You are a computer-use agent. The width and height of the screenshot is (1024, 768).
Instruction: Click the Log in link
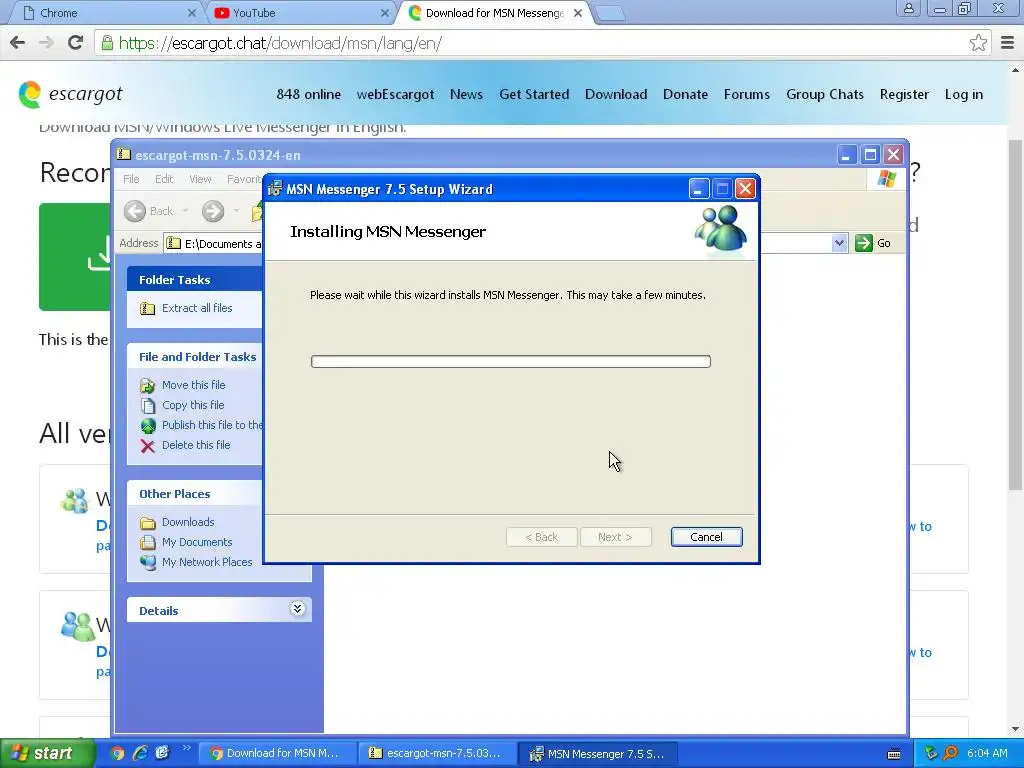[963, 95]
